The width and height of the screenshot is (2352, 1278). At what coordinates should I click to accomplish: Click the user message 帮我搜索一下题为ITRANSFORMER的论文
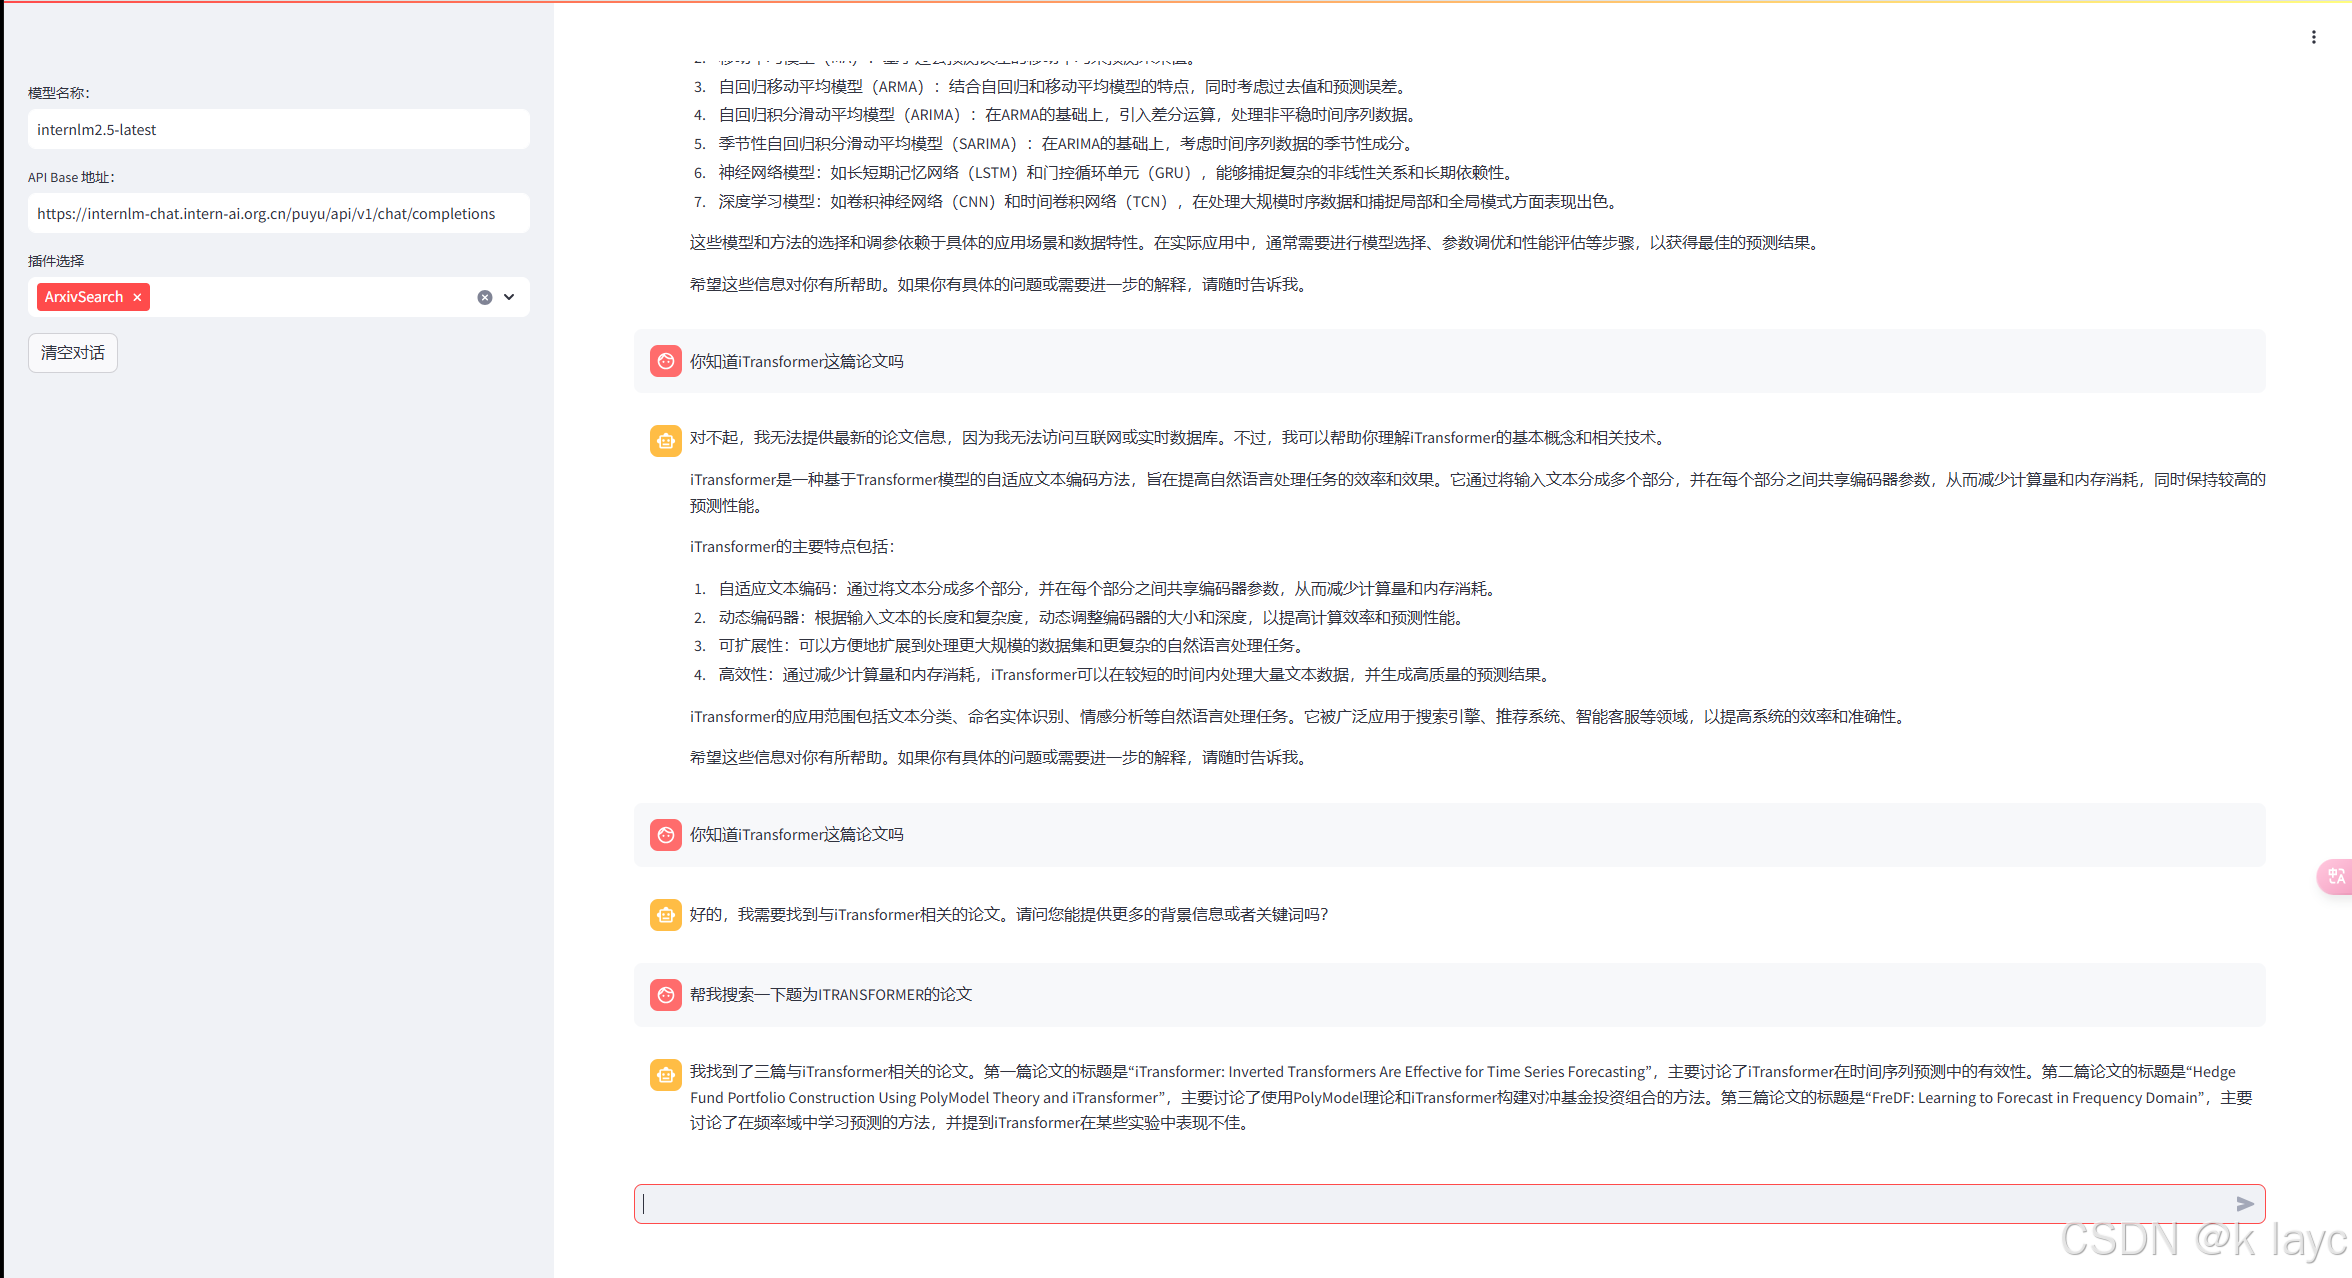[830, 994]
